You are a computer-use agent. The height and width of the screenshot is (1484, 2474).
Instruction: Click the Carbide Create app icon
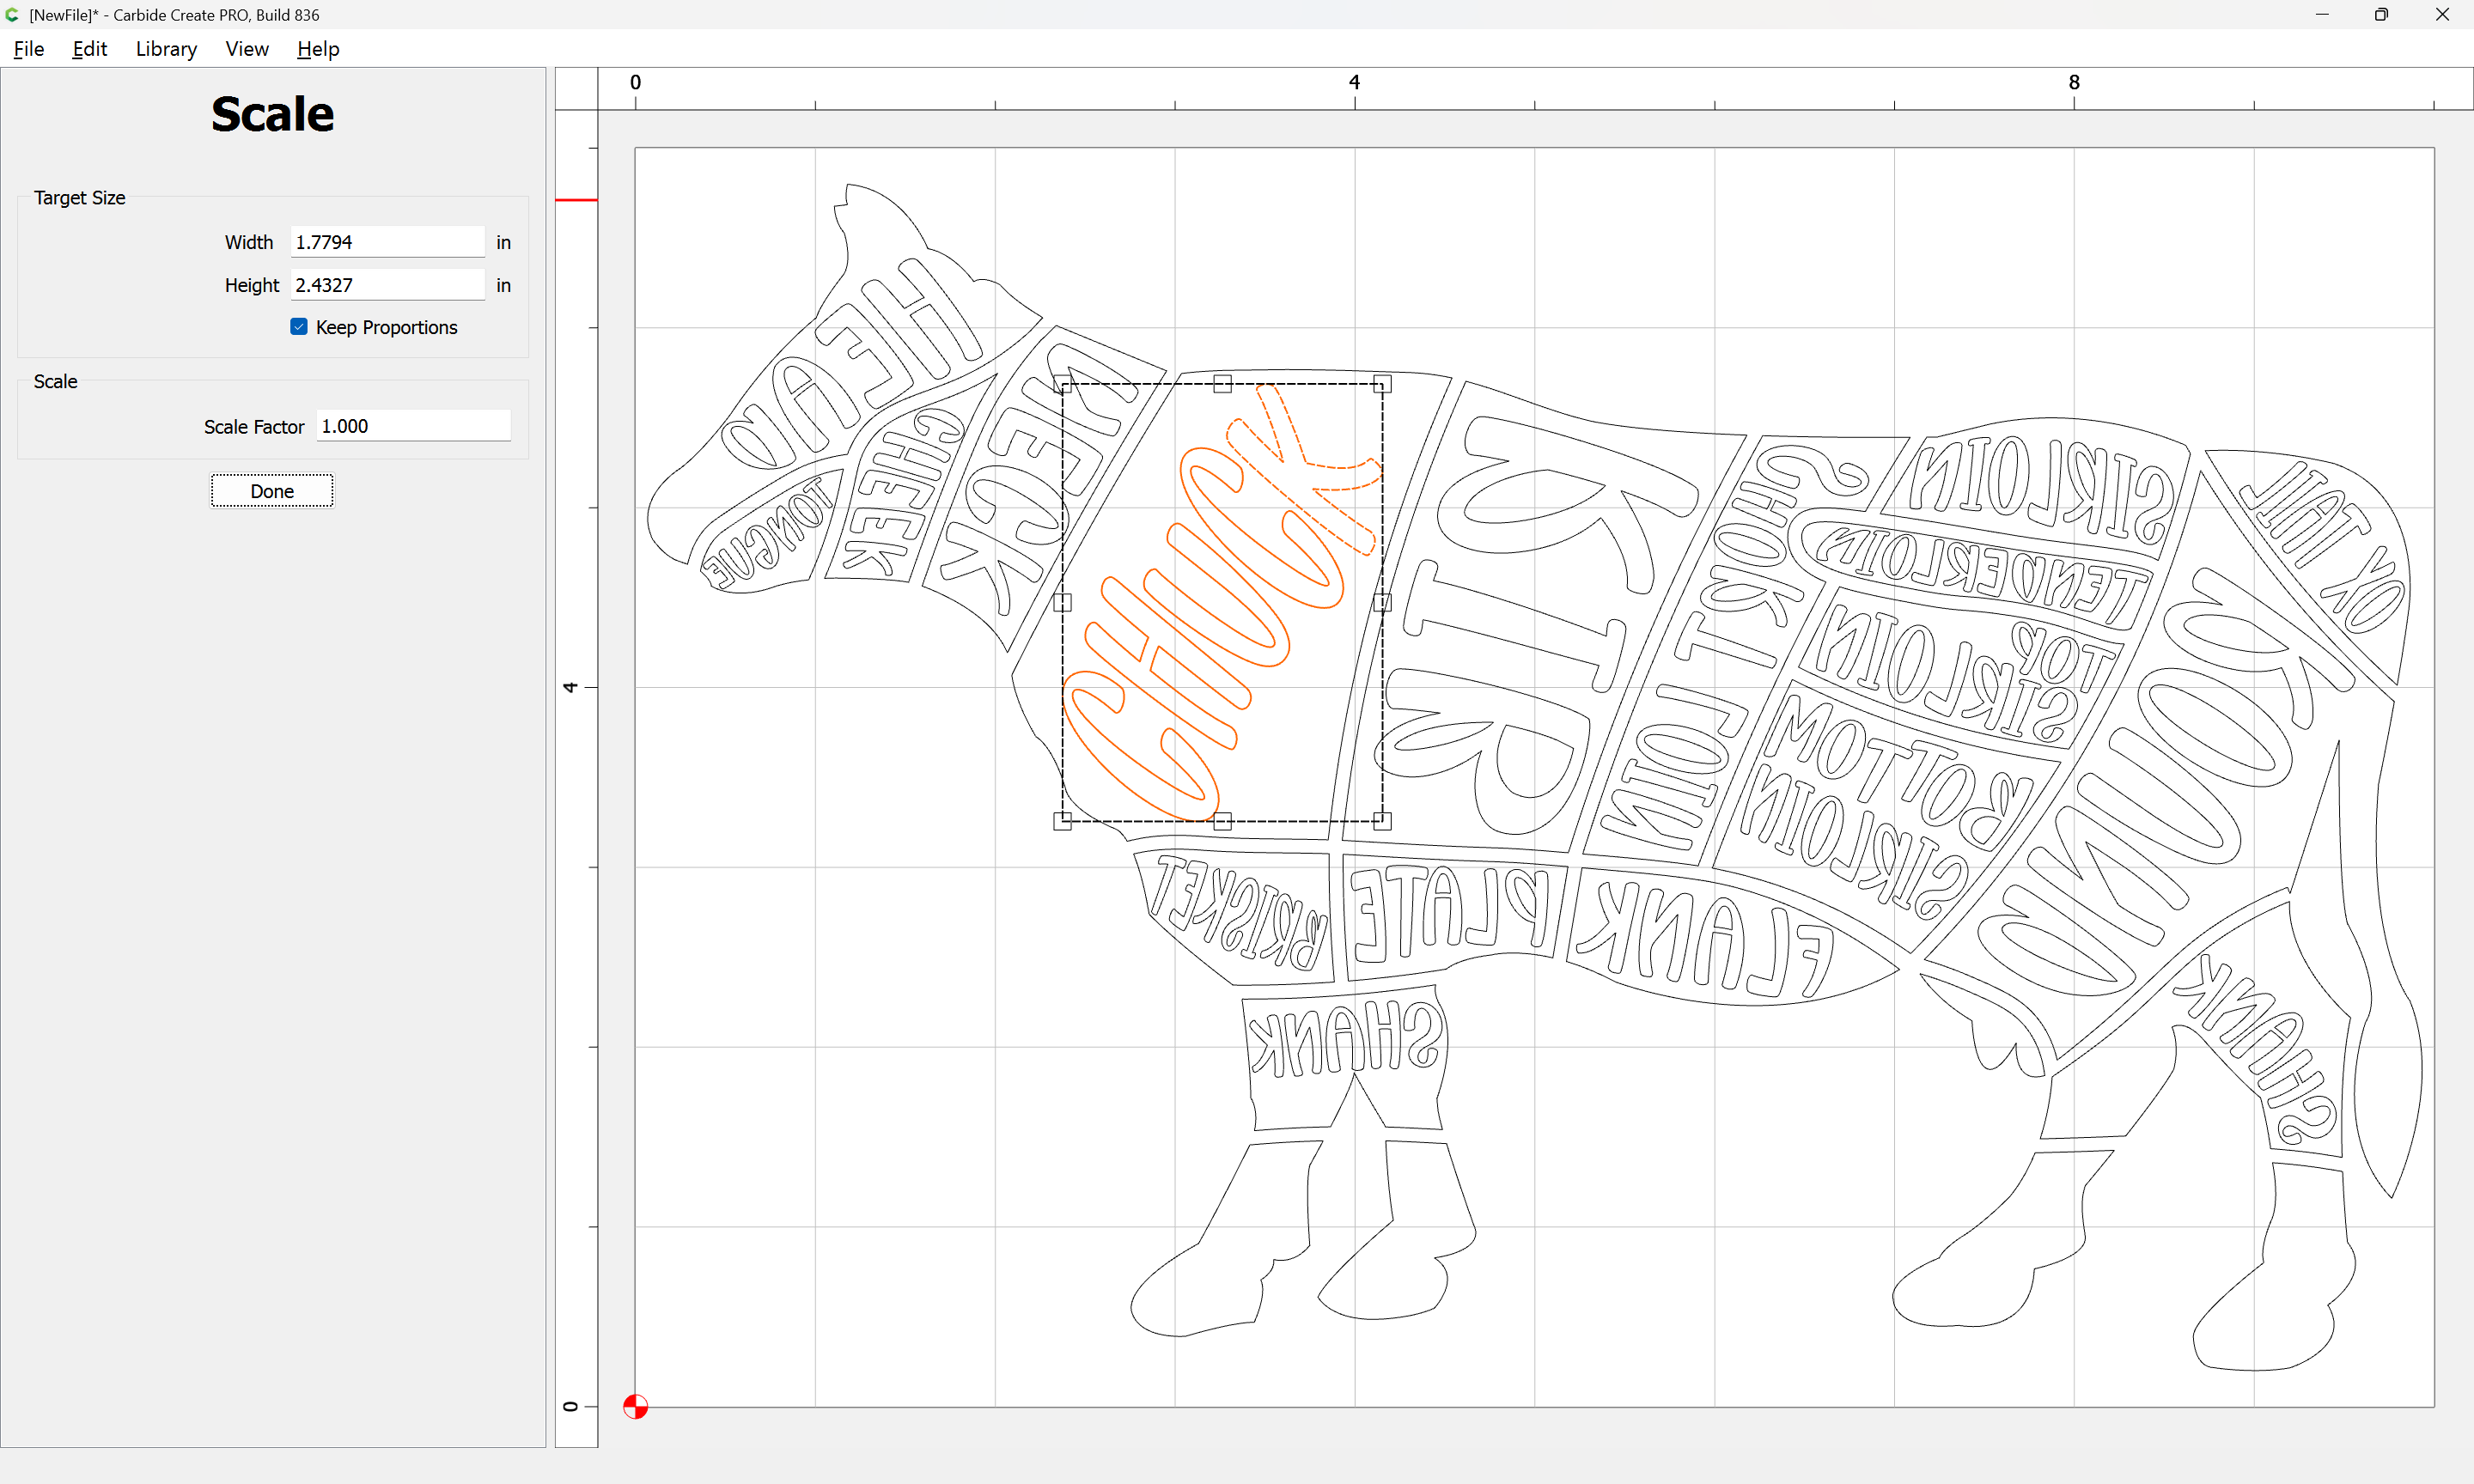12,15
